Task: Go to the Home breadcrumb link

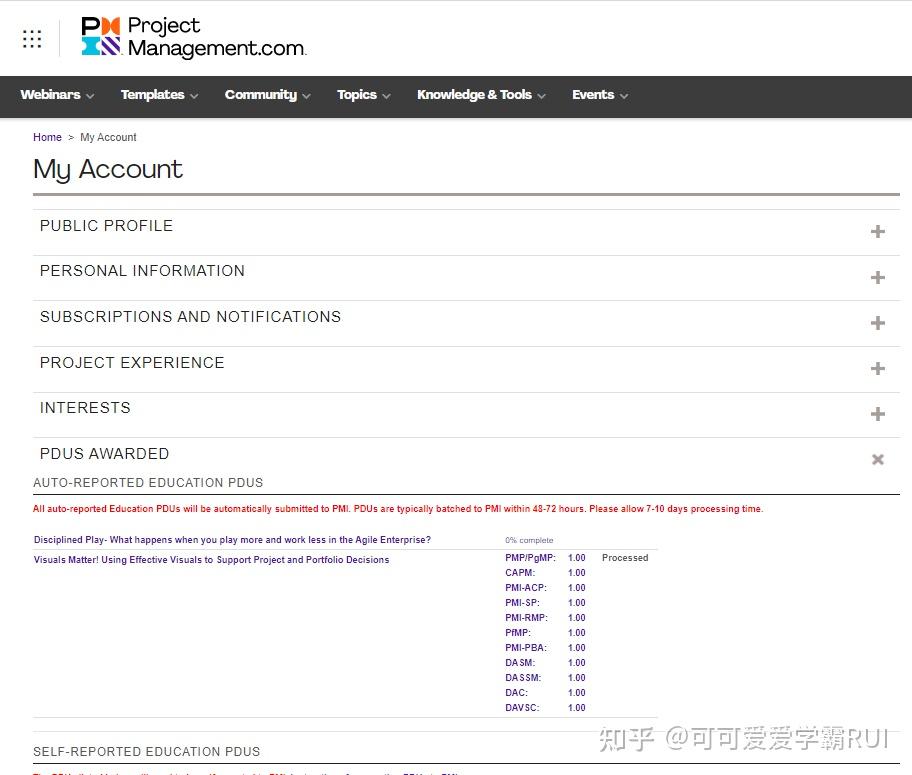Action: [x=47, y=137]
